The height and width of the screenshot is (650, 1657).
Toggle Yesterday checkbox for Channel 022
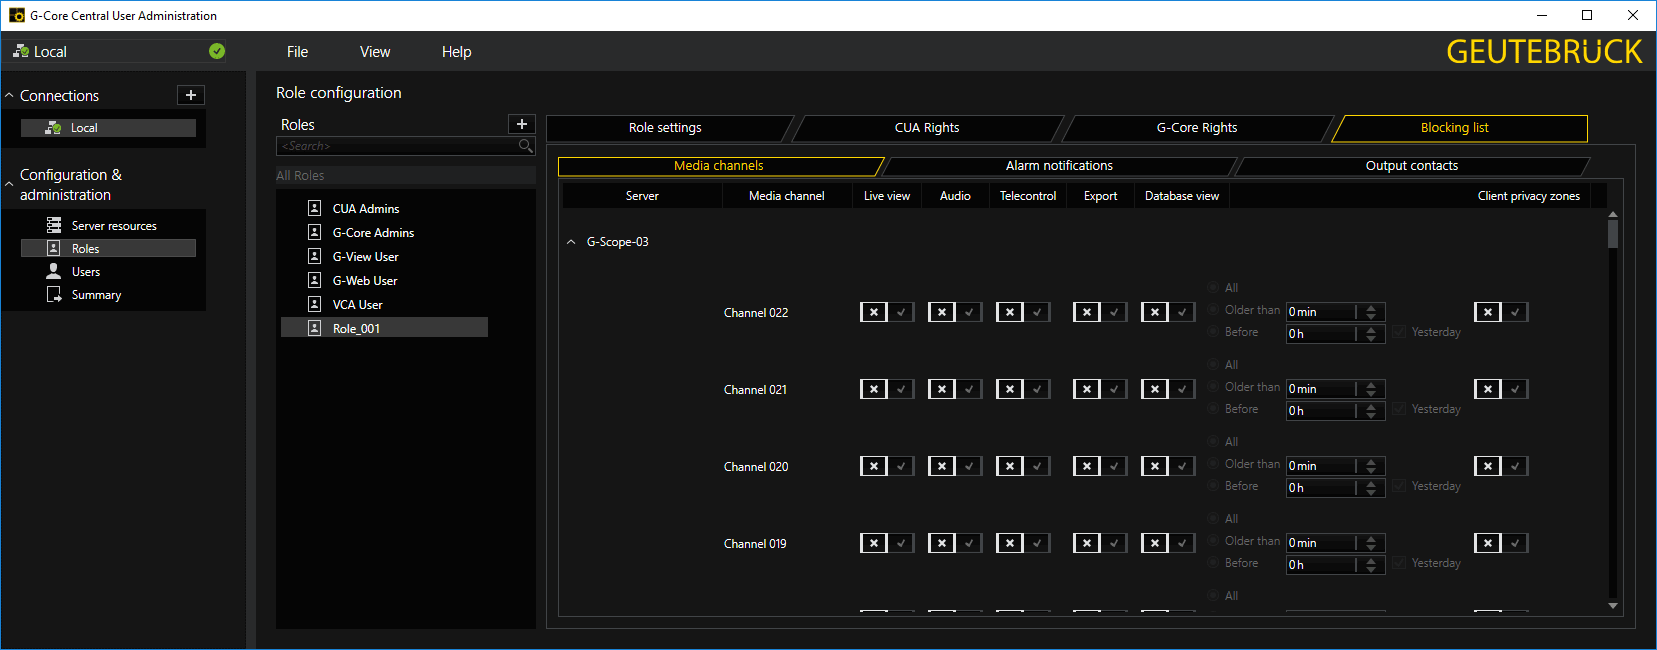point(1399,332)
